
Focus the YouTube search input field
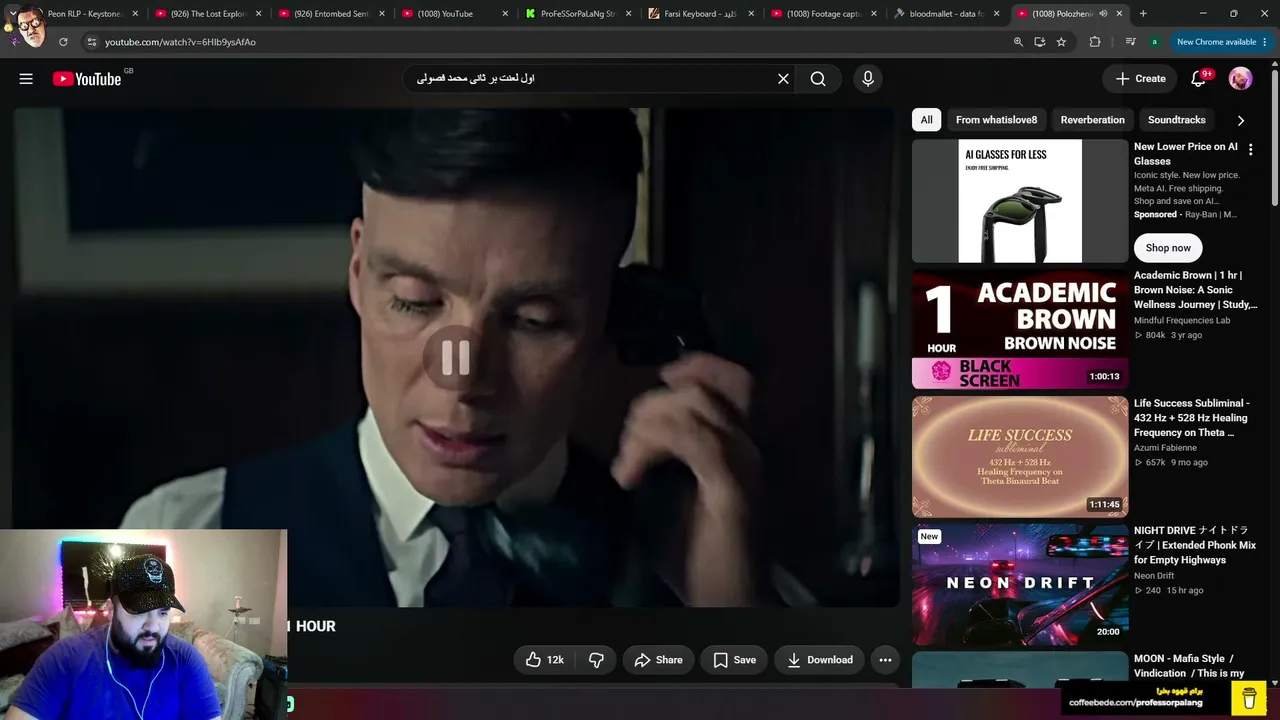coord(590,79)
